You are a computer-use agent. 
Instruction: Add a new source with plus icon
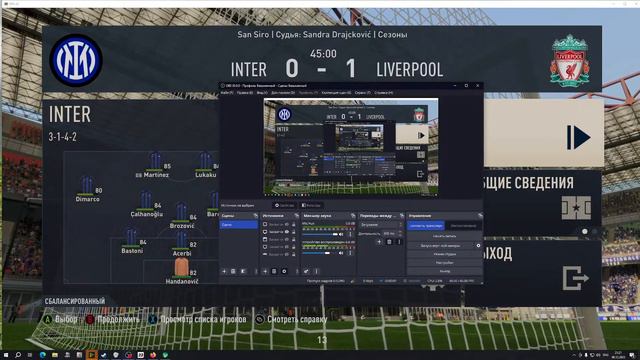[x=265, y=271]
